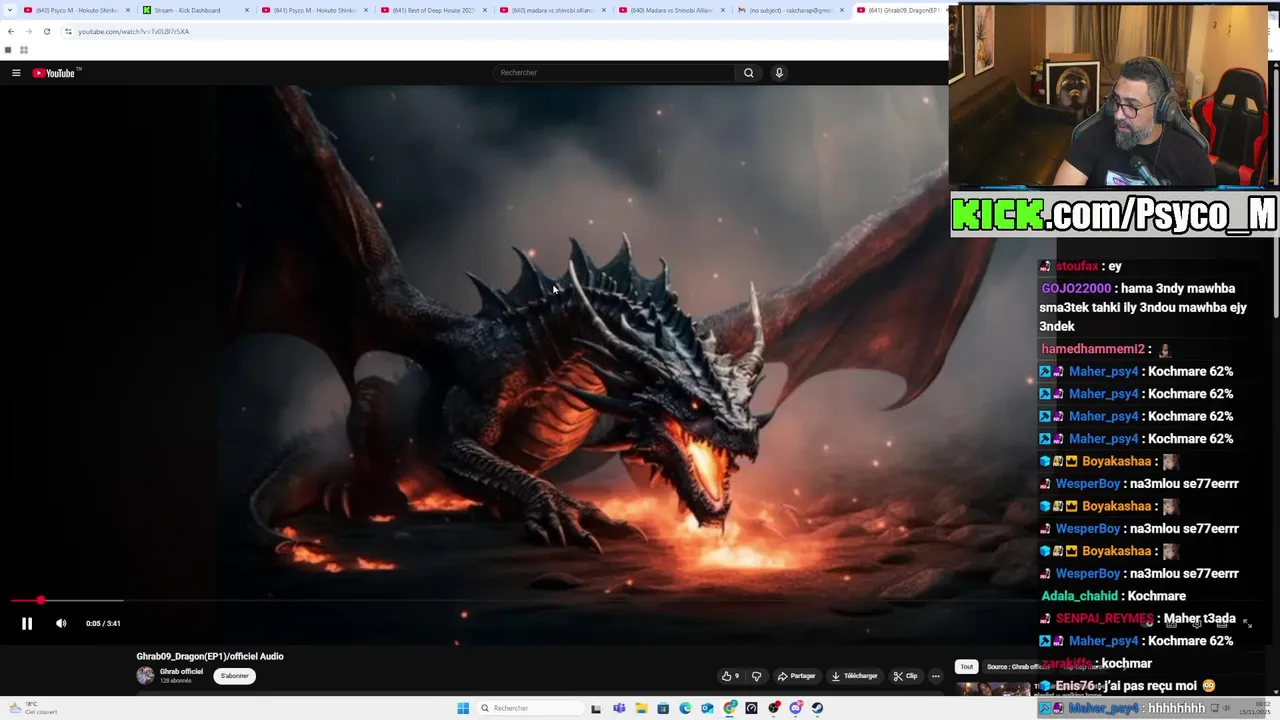Open Task View from the taskbar
Viewport: 1280px width, 720px height.
[x=596, y=708]
